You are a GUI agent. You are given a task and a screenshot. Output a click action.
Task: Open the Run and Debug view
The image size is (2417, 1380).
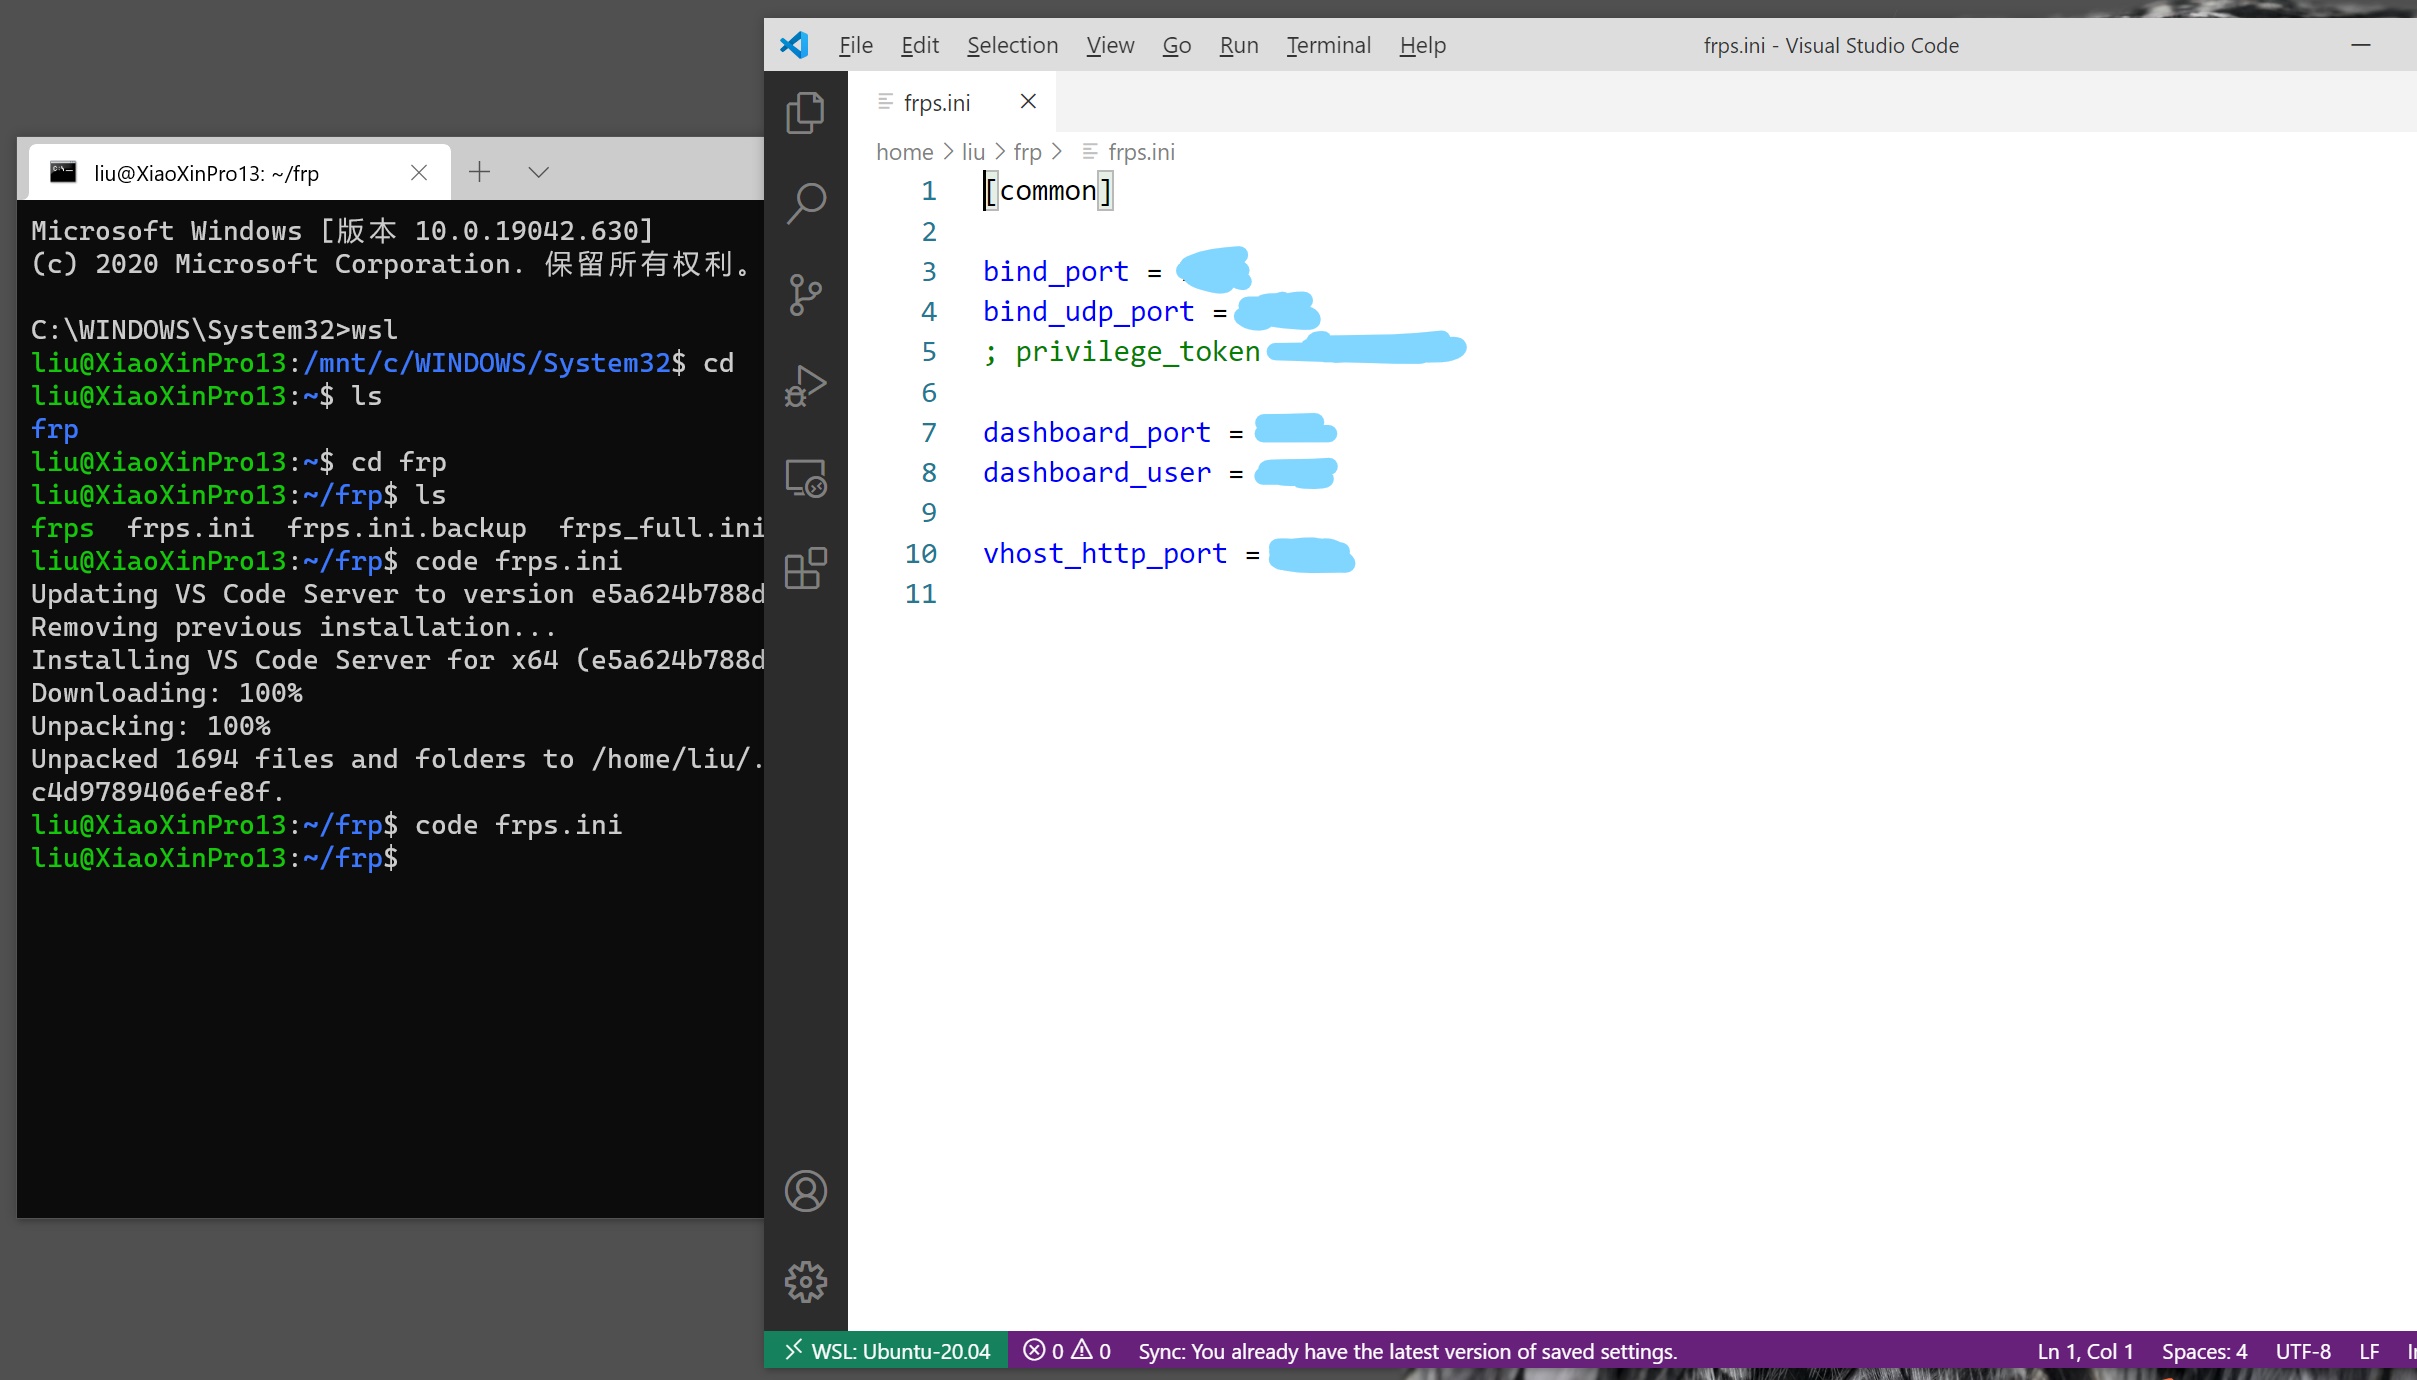pyautogui.click(x=805, y=386)
